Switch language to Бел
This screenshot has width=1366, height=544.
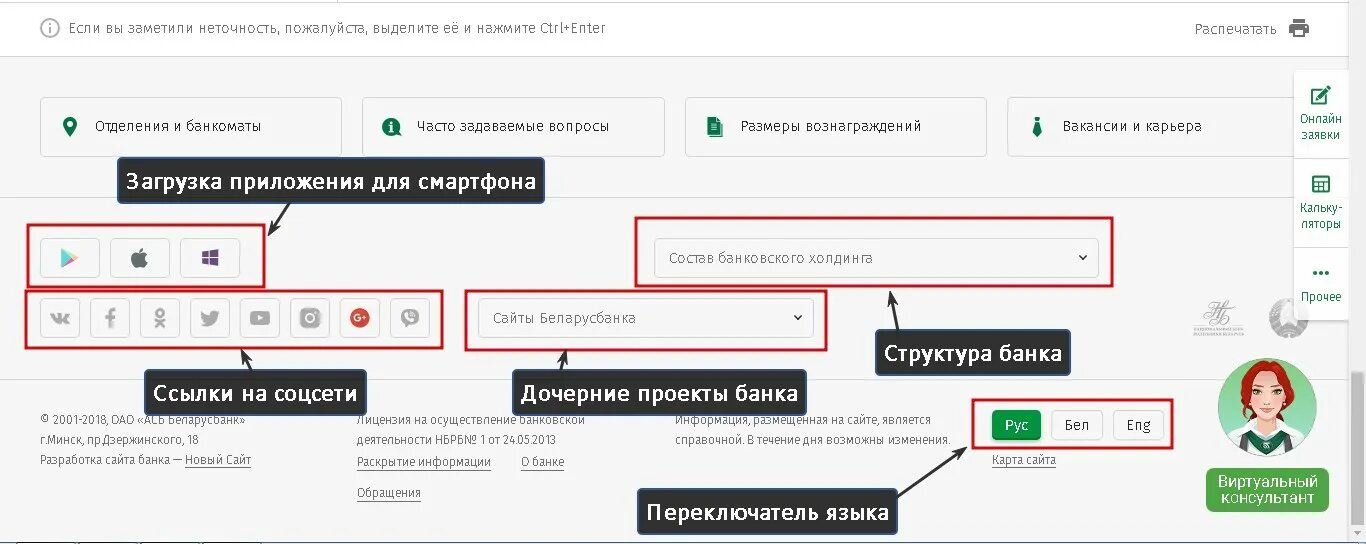(1077, 425)
